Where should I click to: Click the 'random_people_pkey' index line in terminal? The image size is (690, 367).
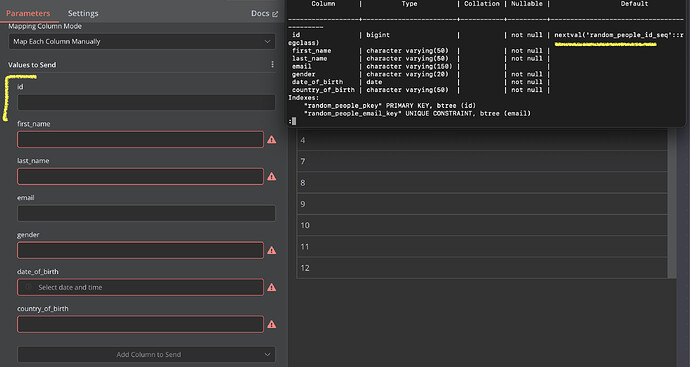point(389,106)
